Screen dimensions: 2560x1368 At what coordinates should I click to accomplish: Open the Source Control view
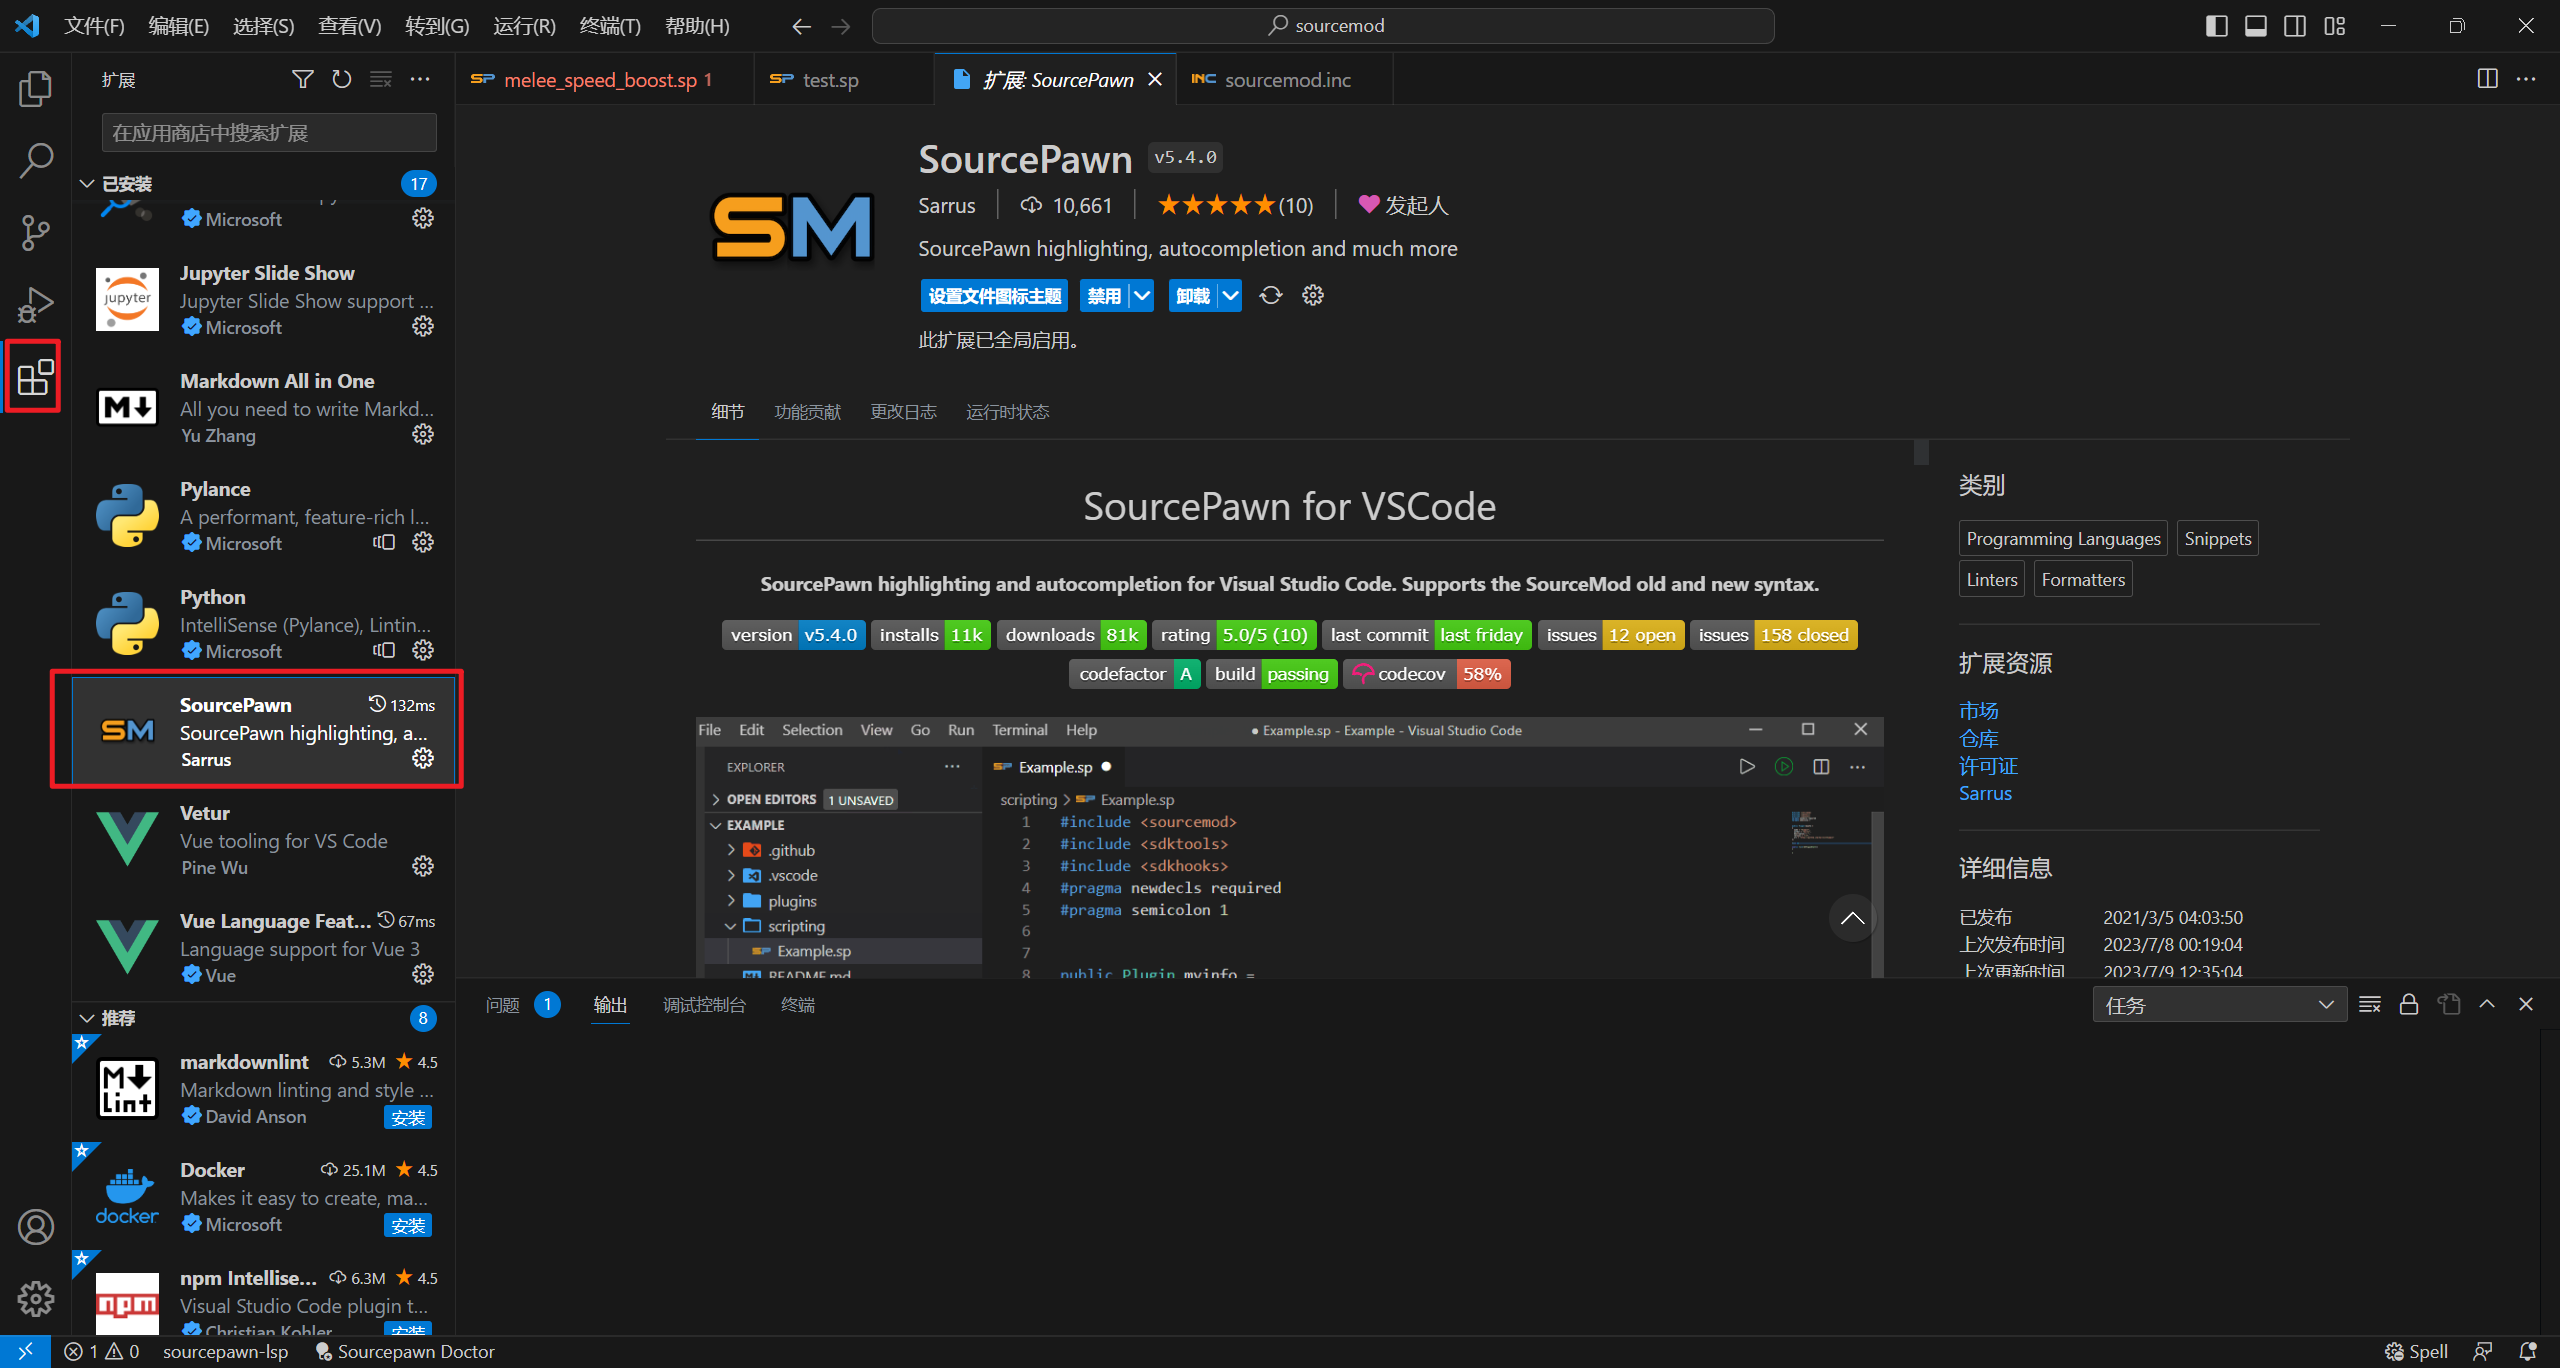pyautogui.click(x=35, y=233)
